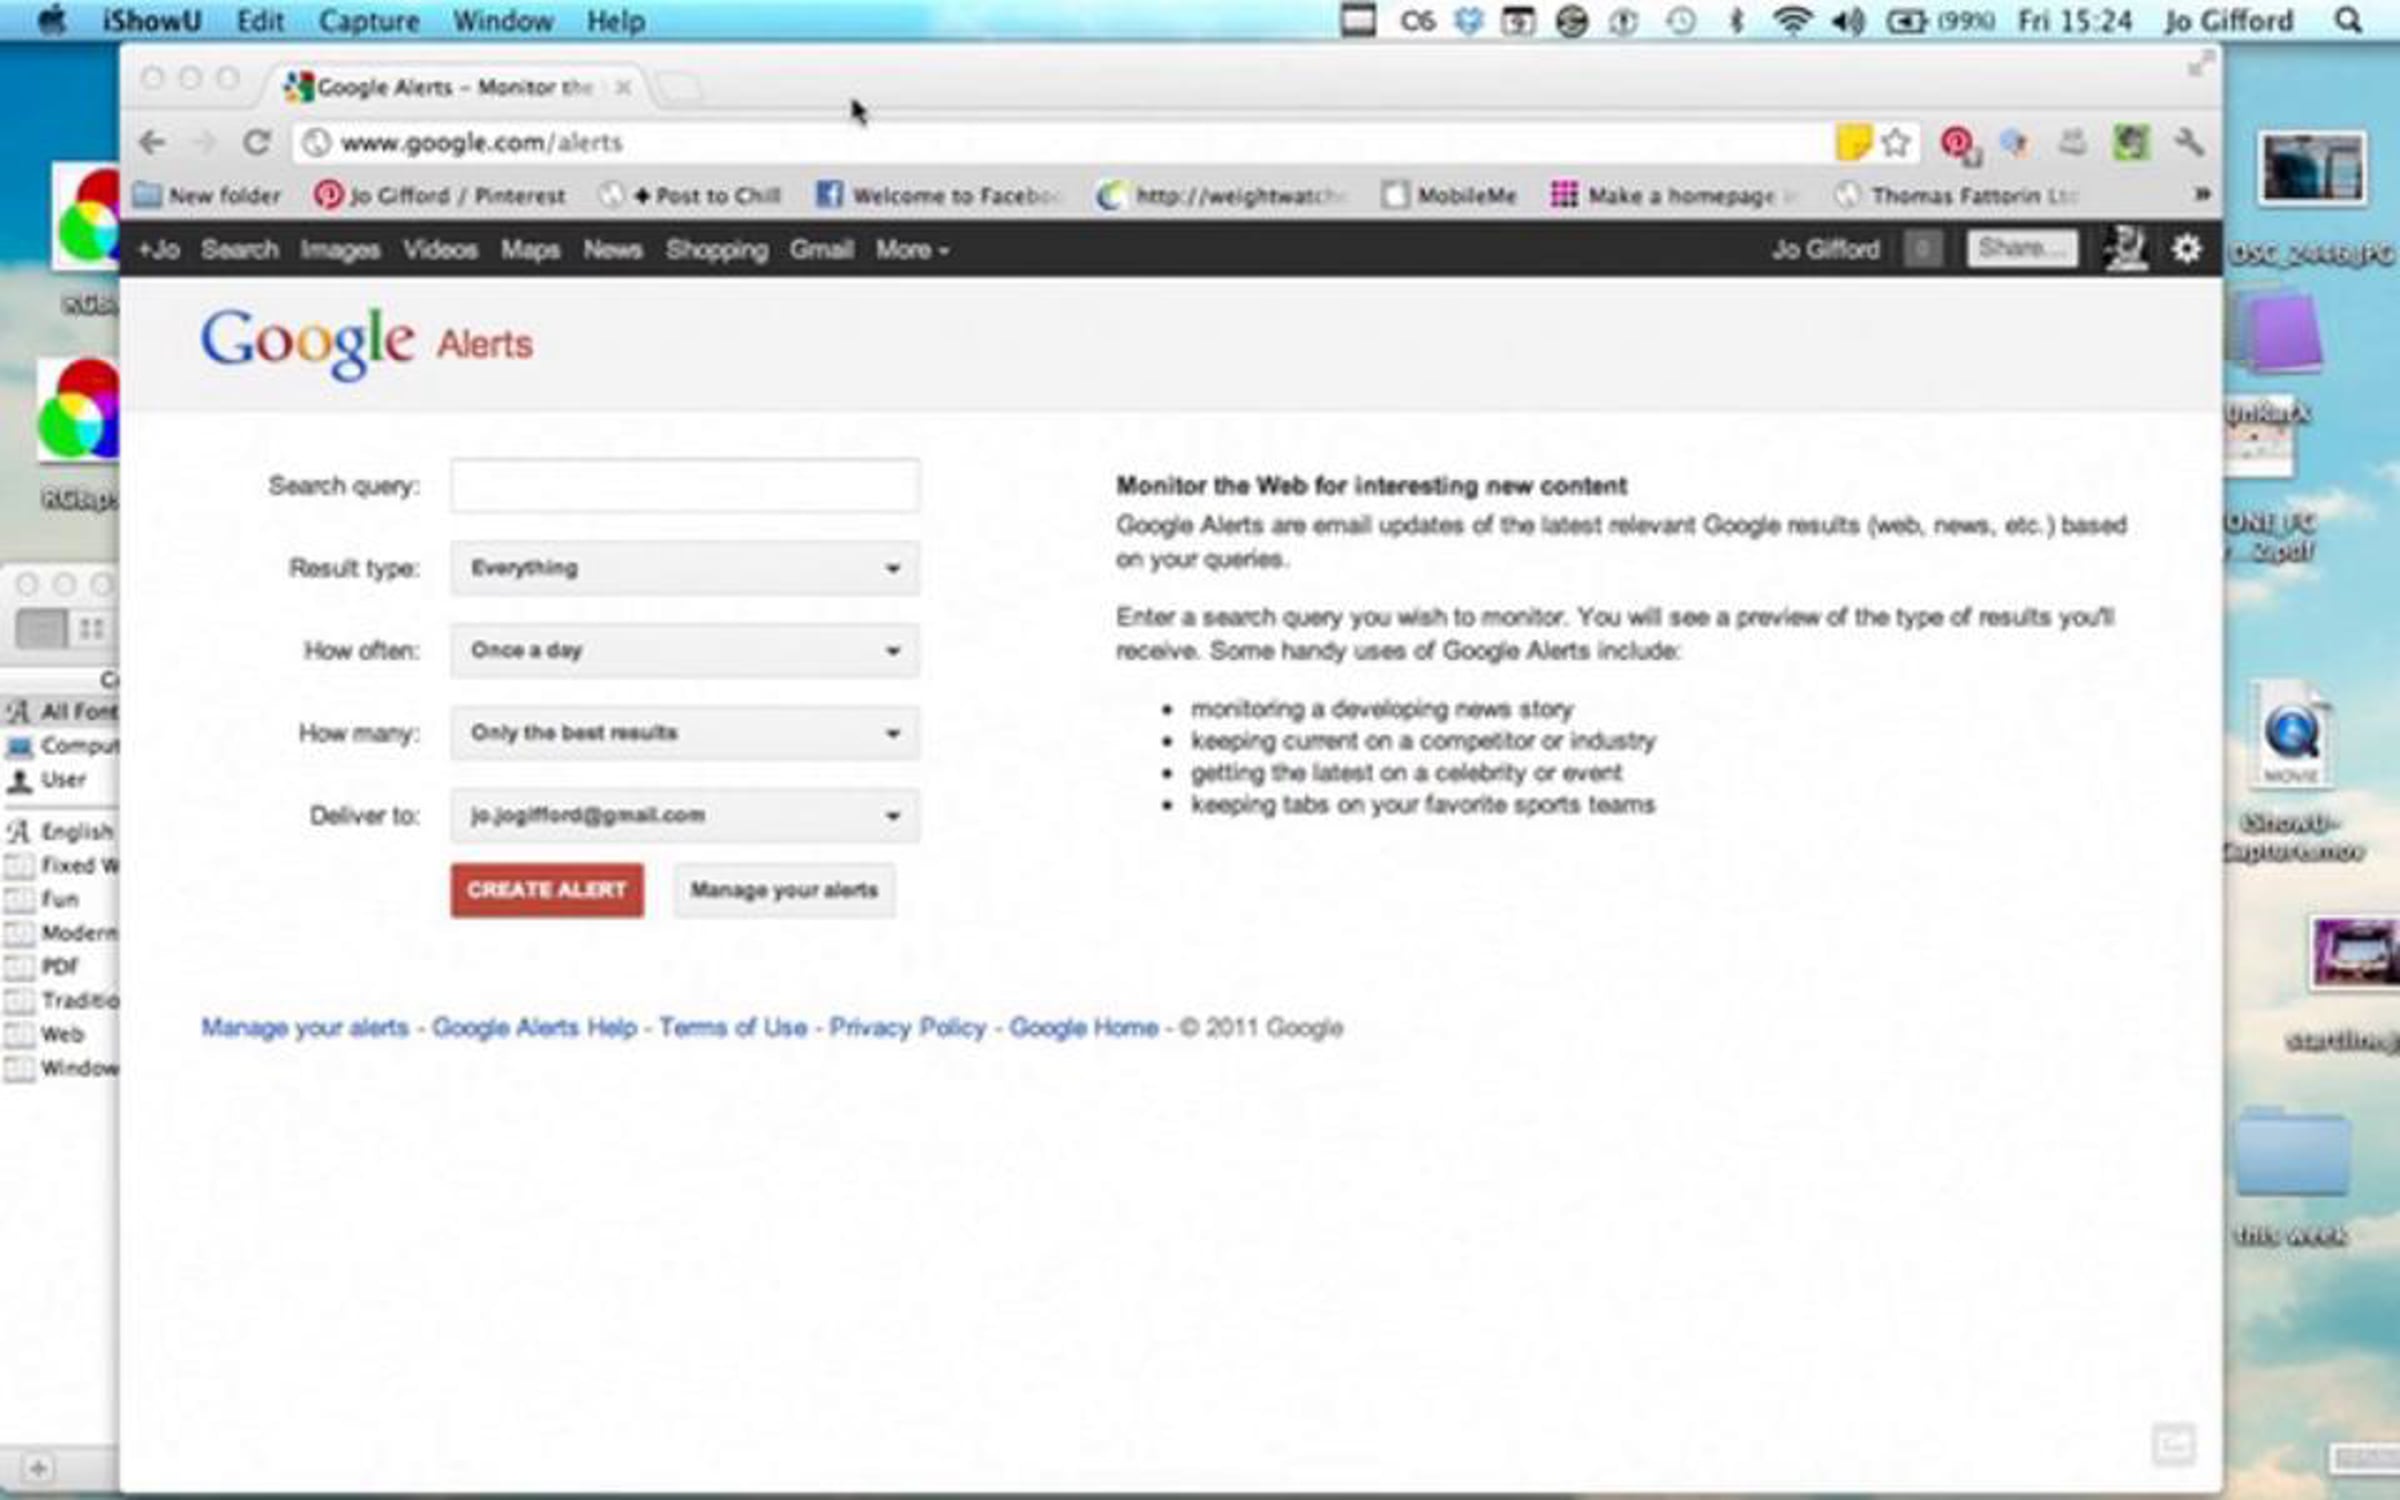Click the Dropbox icon in menu bar
2400x1500 pixels.
coord(1468,21)
